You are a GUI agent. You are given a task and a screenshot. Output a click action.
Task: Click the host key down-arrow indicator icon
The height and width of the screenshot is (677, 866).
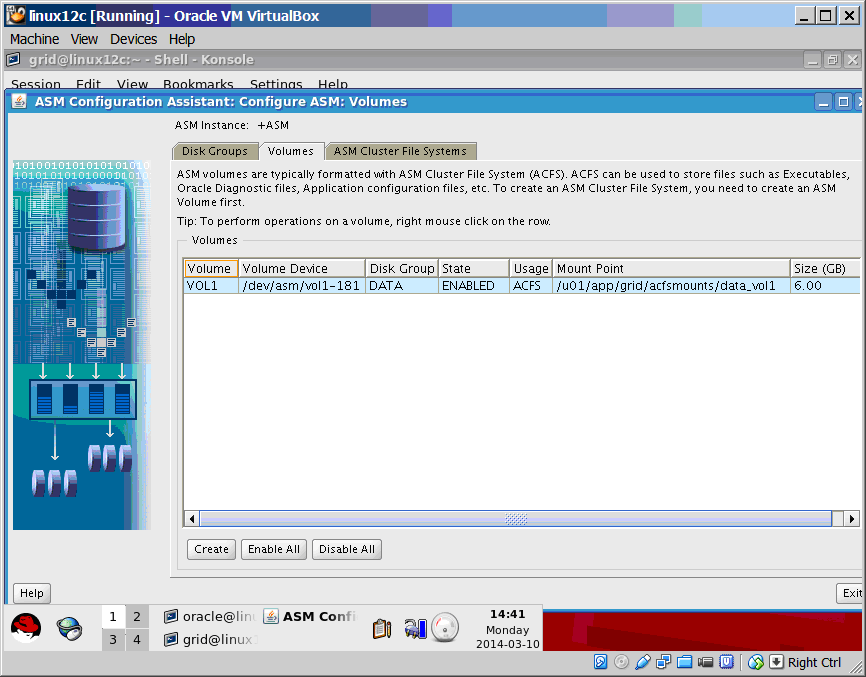[776, 662]
